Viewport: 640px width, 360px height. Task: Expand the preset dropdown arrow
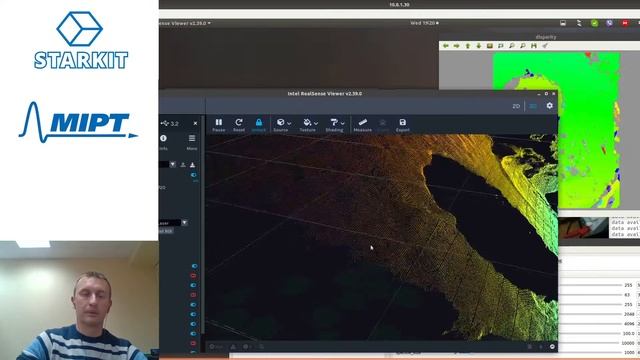point(173,164)
